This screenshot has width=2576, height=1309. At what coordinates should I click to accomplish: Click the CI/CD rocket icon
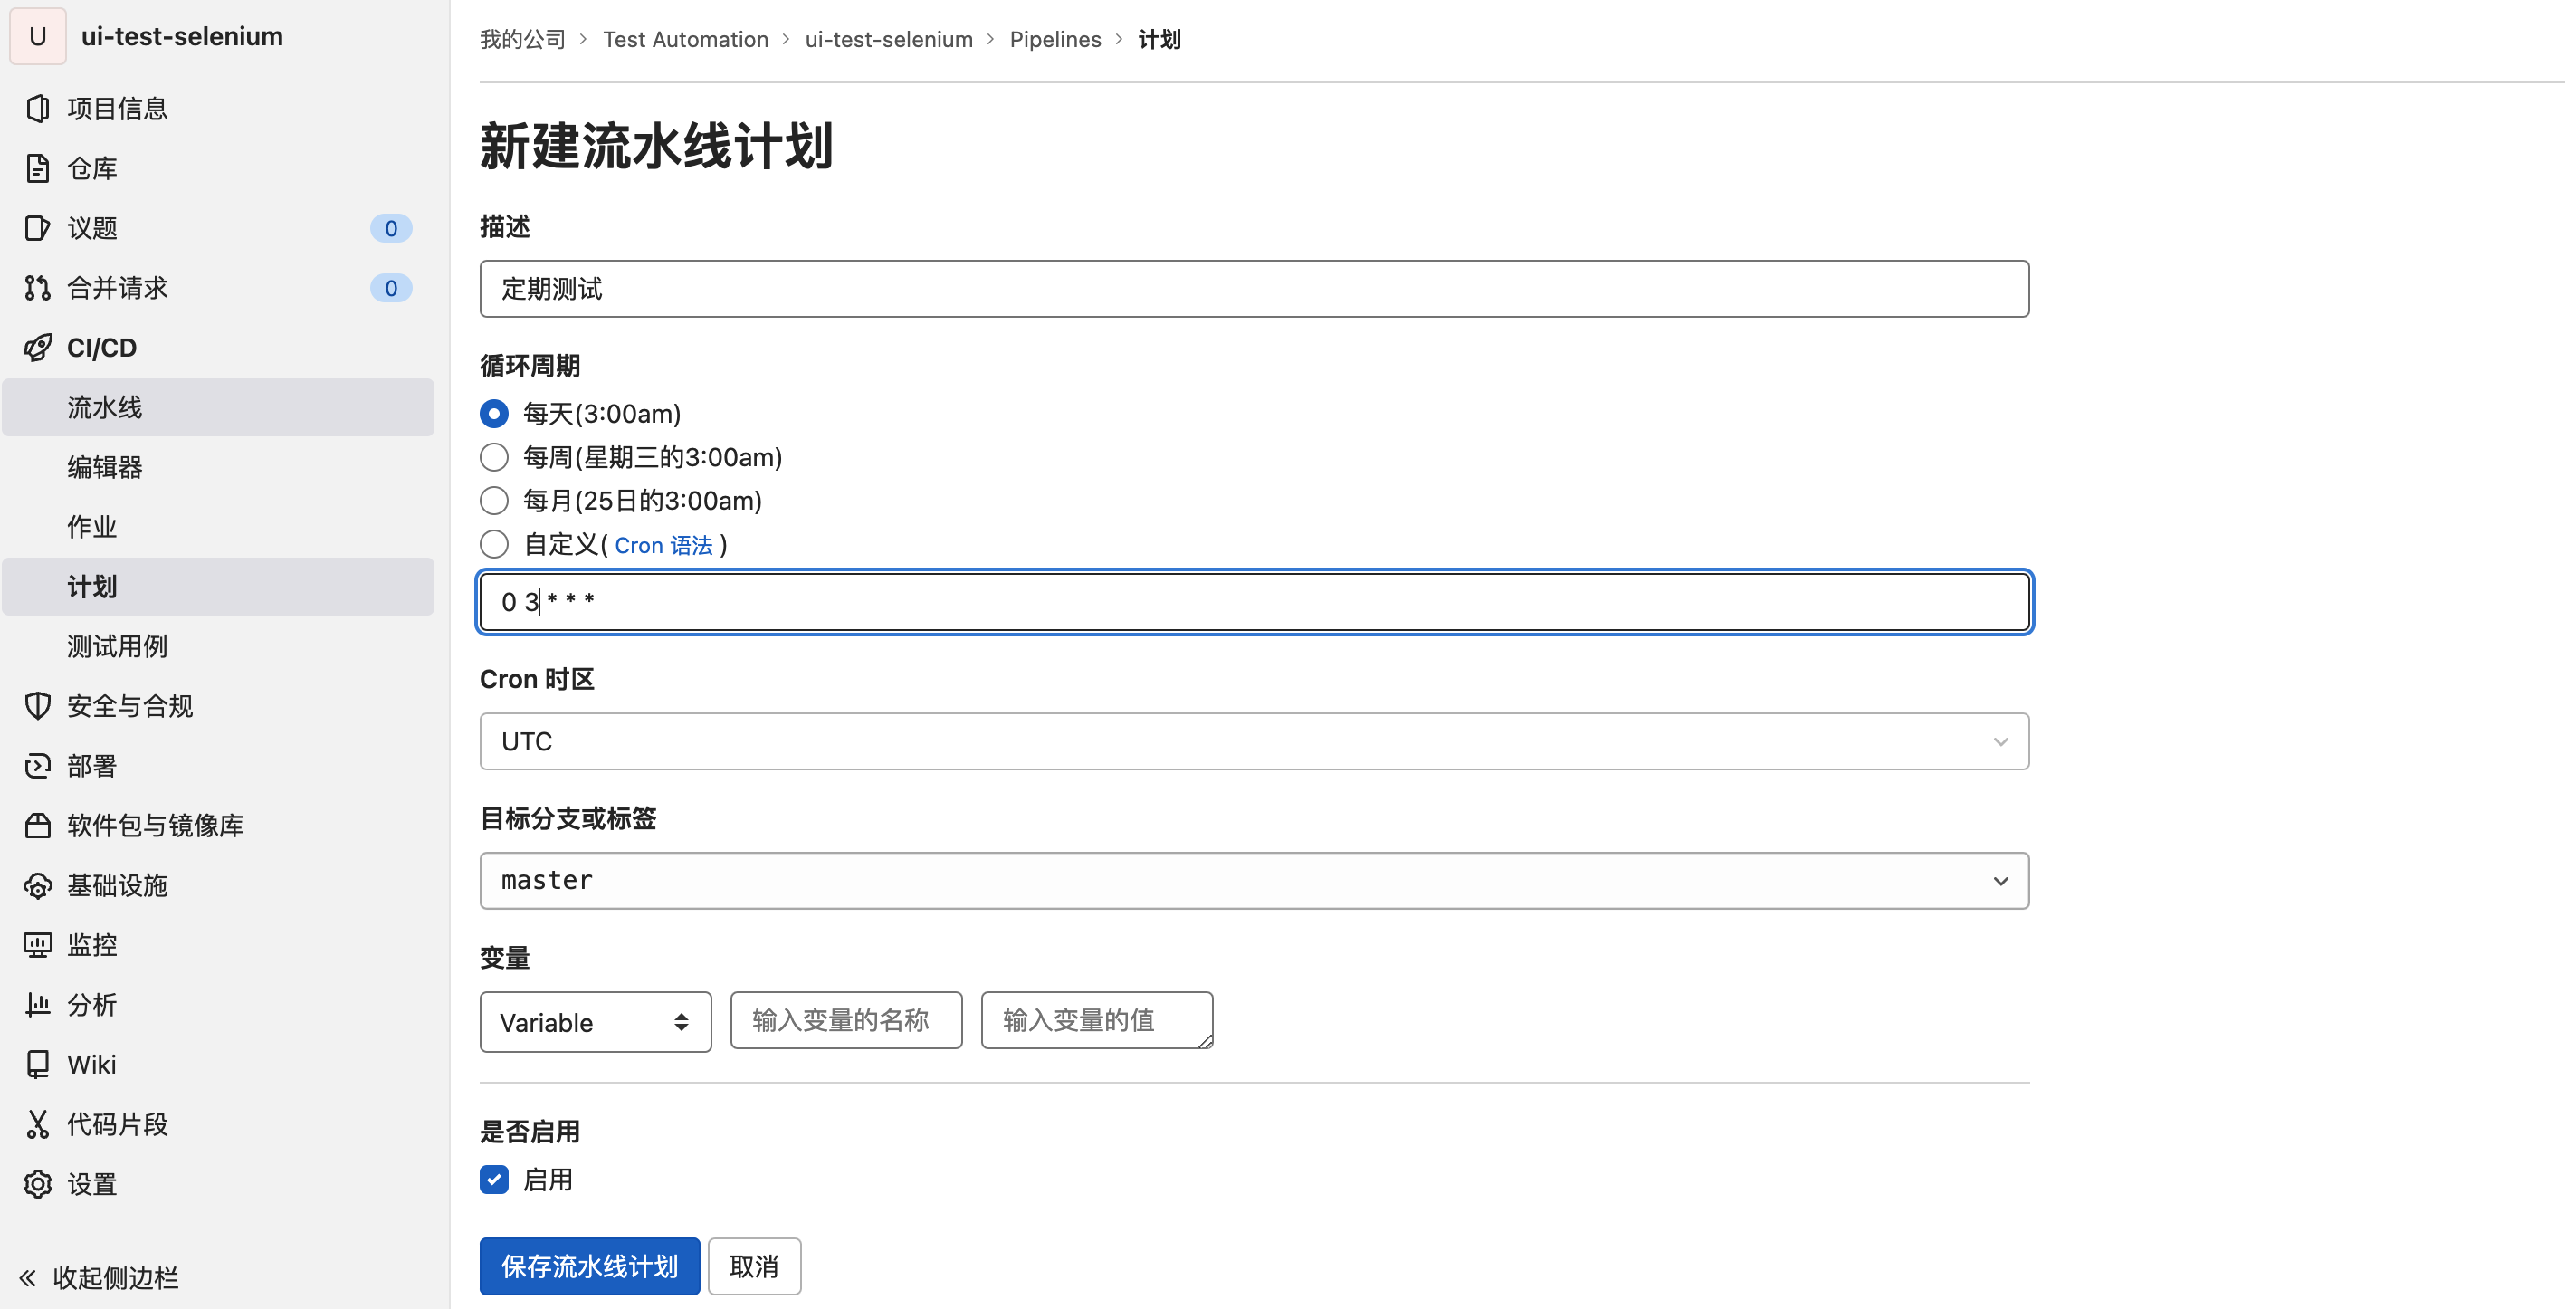(x=38, y=348)
